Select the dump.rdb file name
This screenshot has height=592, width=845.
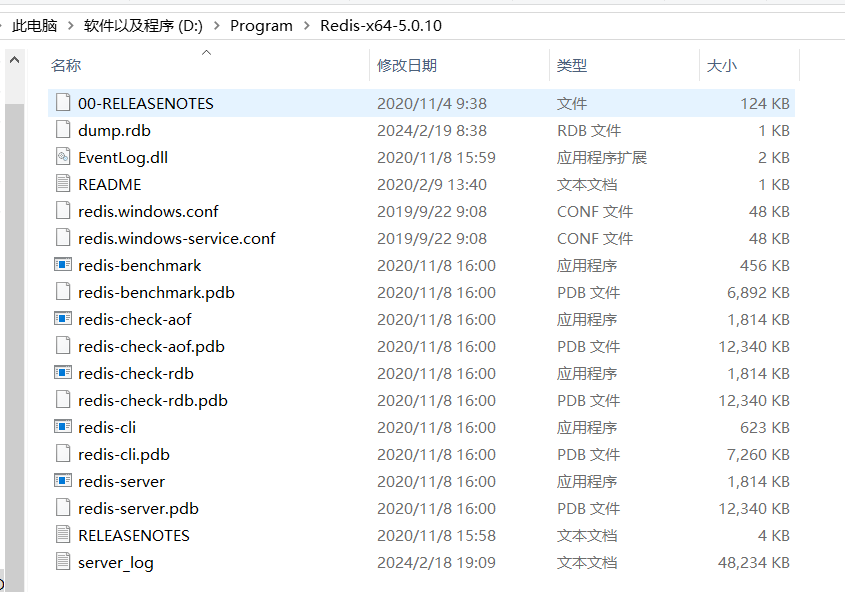click(x=114, y=130)
